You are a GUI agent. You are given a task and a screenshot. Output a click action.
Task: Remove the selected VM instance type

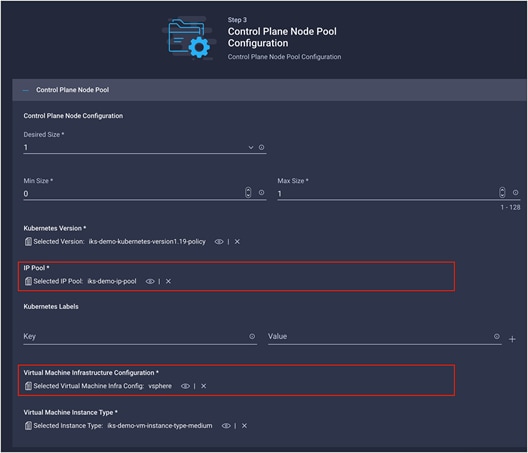click(244, 426)
